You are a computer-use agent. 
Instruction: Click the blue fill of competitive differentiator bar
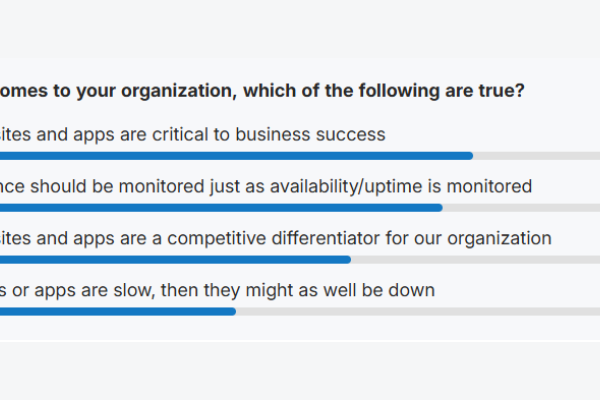tap(175, 260)
